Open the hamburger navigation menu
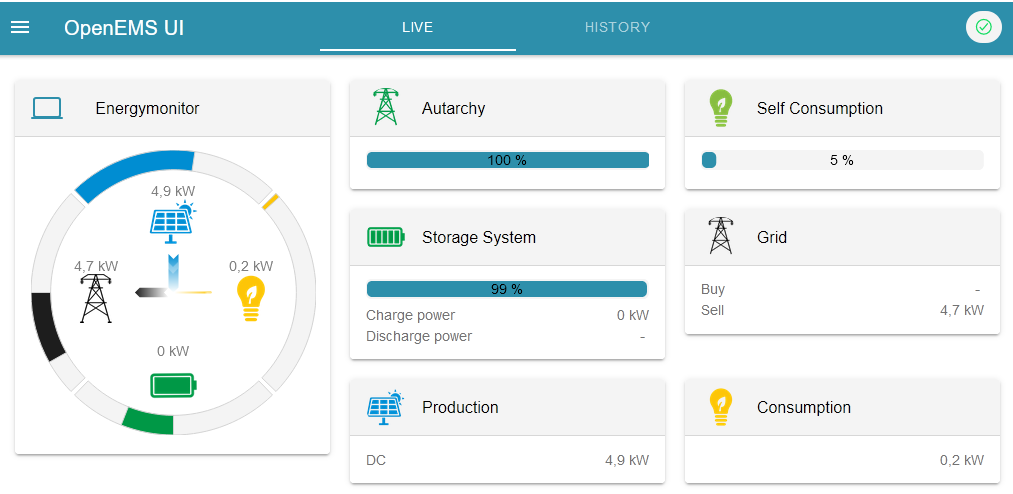Screen dimensions: 1013x494 click(x=20, y=27)
